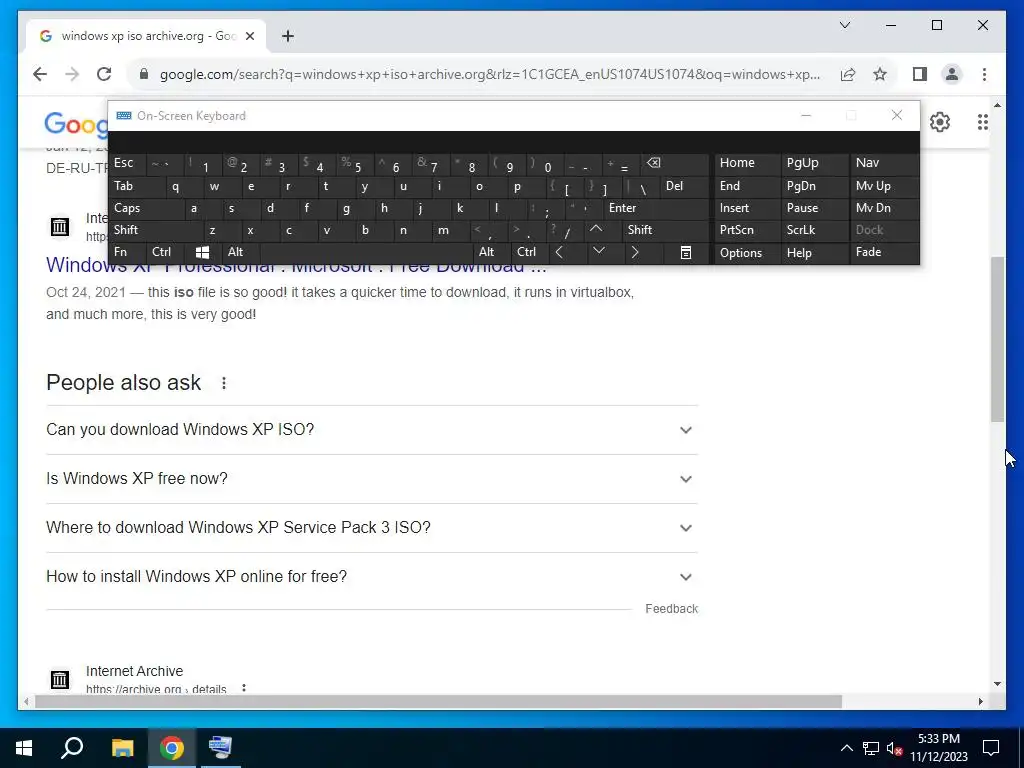The image size is (1024, 768).
Task: Toggle ScrLk key on keyboard
Action: coord(815,230)
